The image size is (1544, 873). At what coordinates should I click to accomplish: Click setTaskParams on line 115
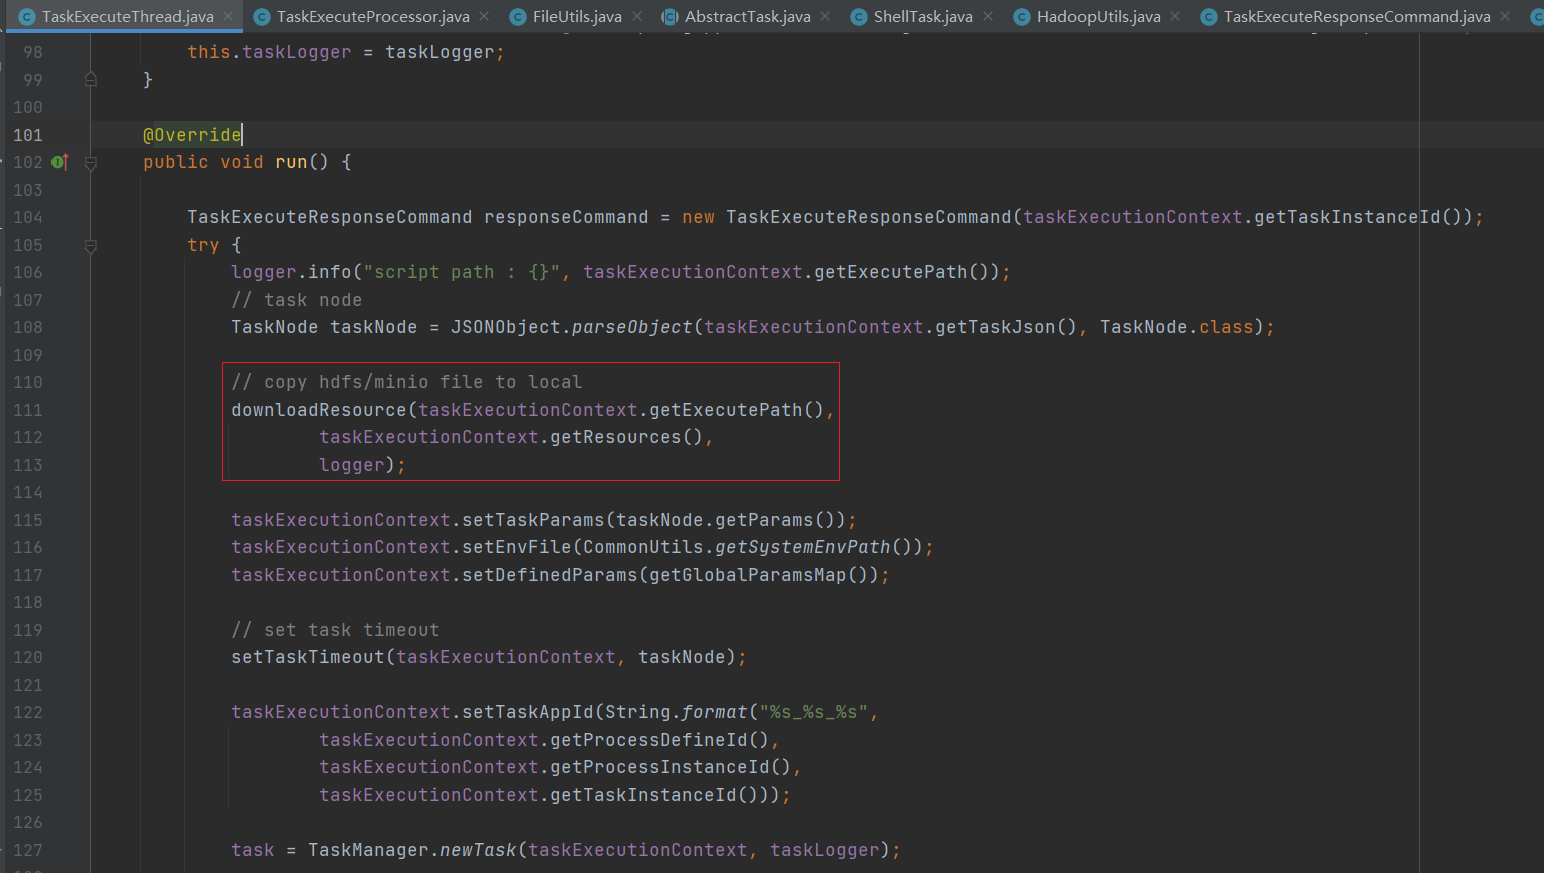[533, 520]
